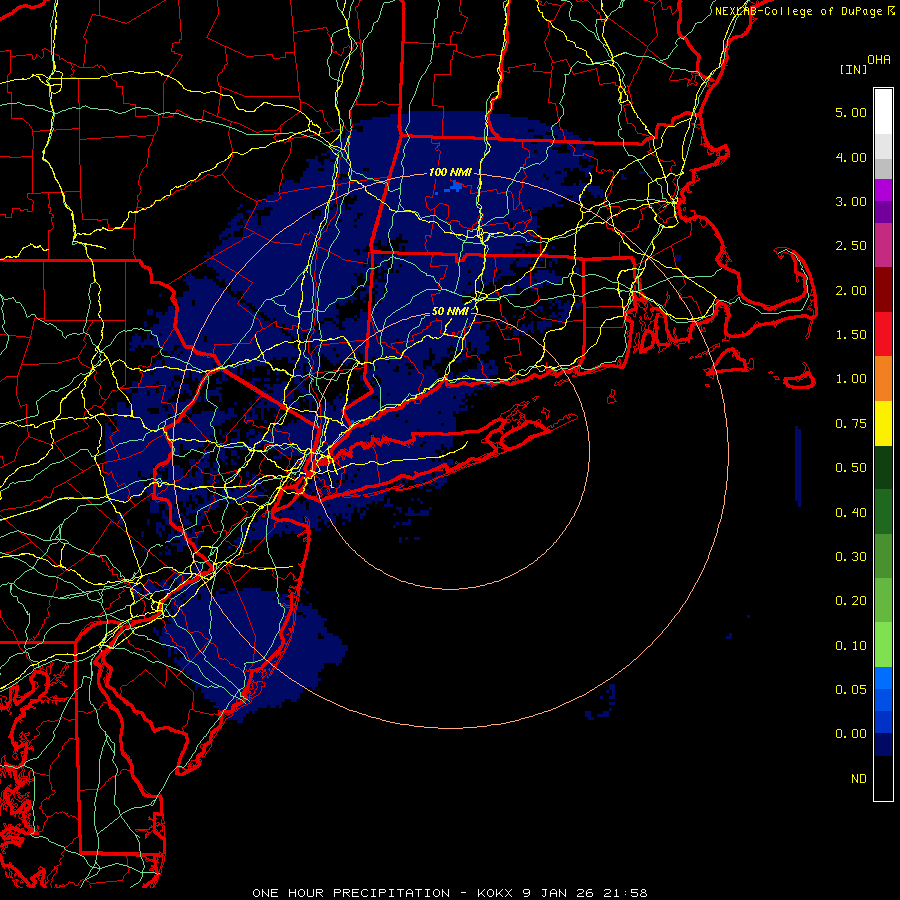Click the 1.50 legend value label

(x=851, y=335)
